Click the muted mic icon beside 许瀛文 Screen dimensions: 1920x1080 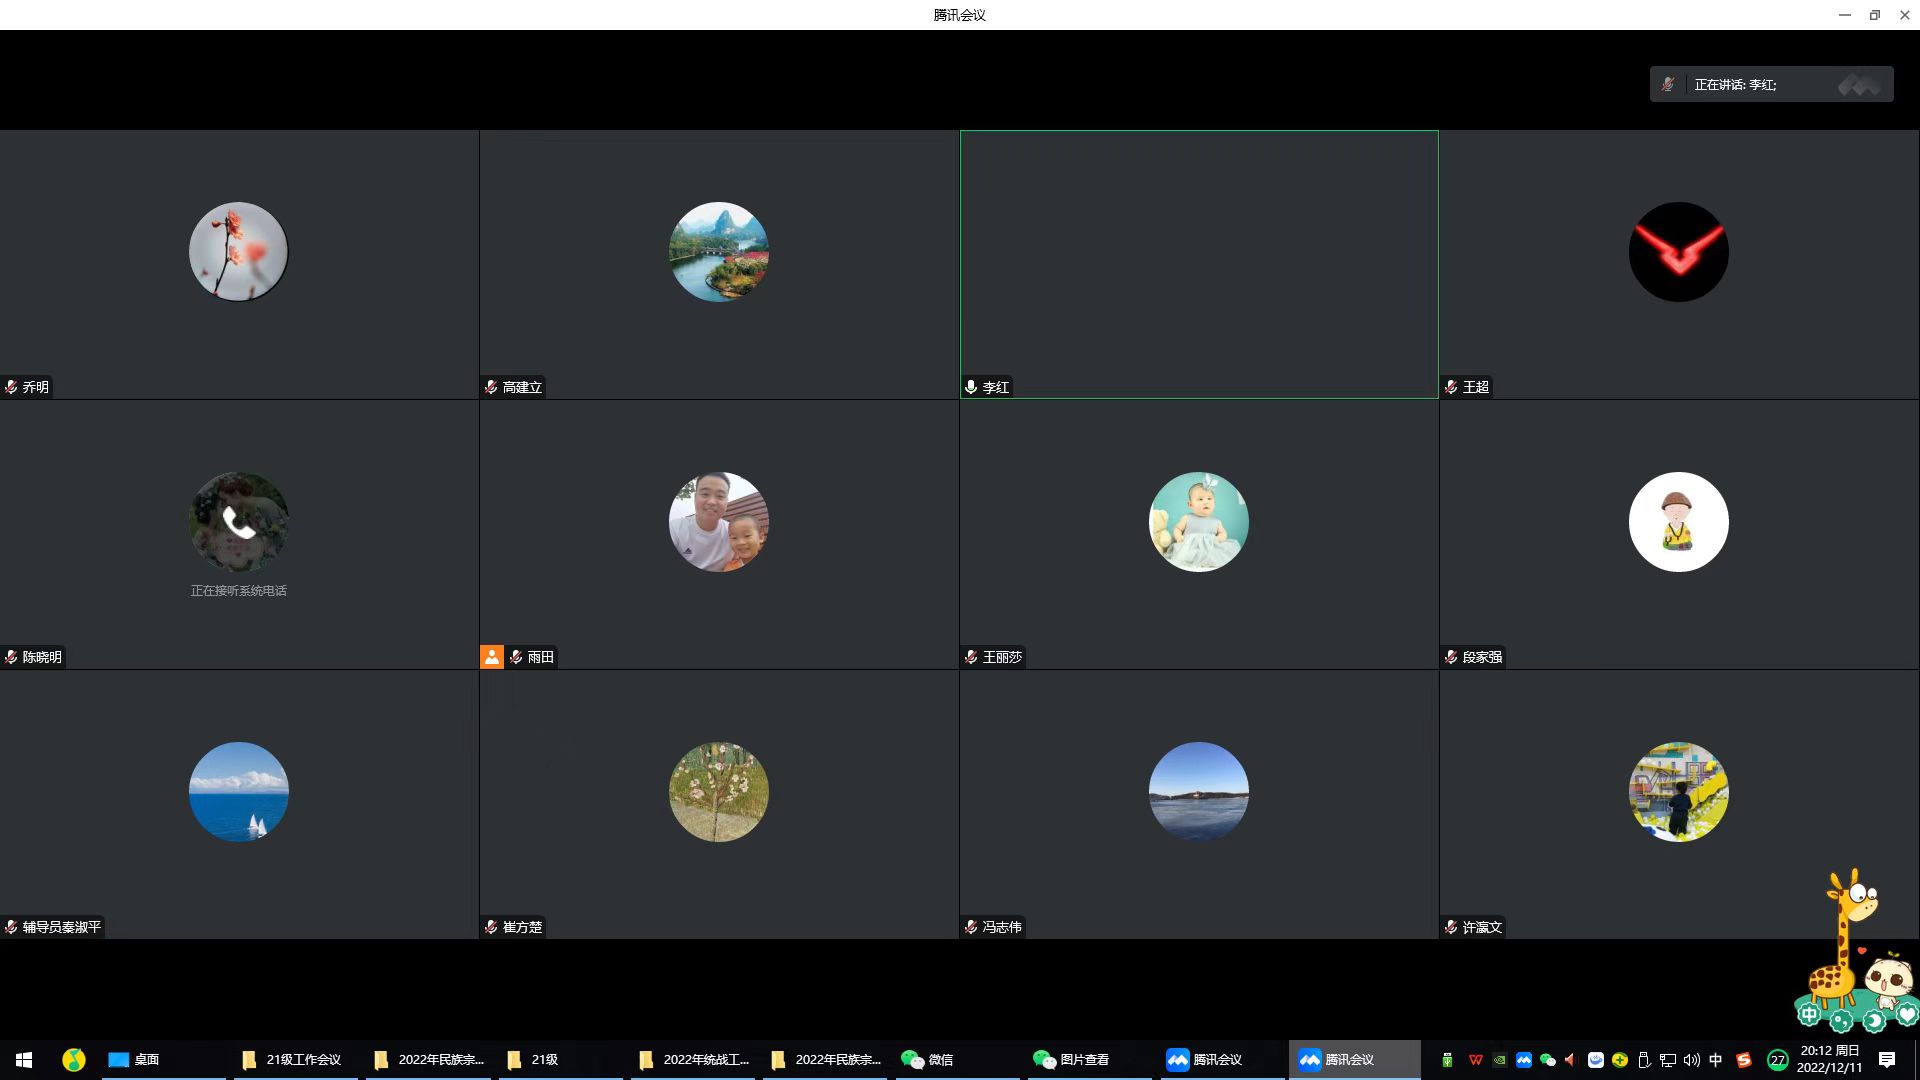(1451, 927)
